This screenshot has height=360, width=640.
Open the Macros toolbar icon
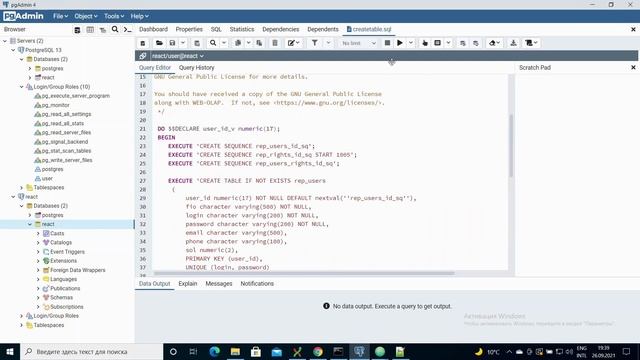(531, 43)
